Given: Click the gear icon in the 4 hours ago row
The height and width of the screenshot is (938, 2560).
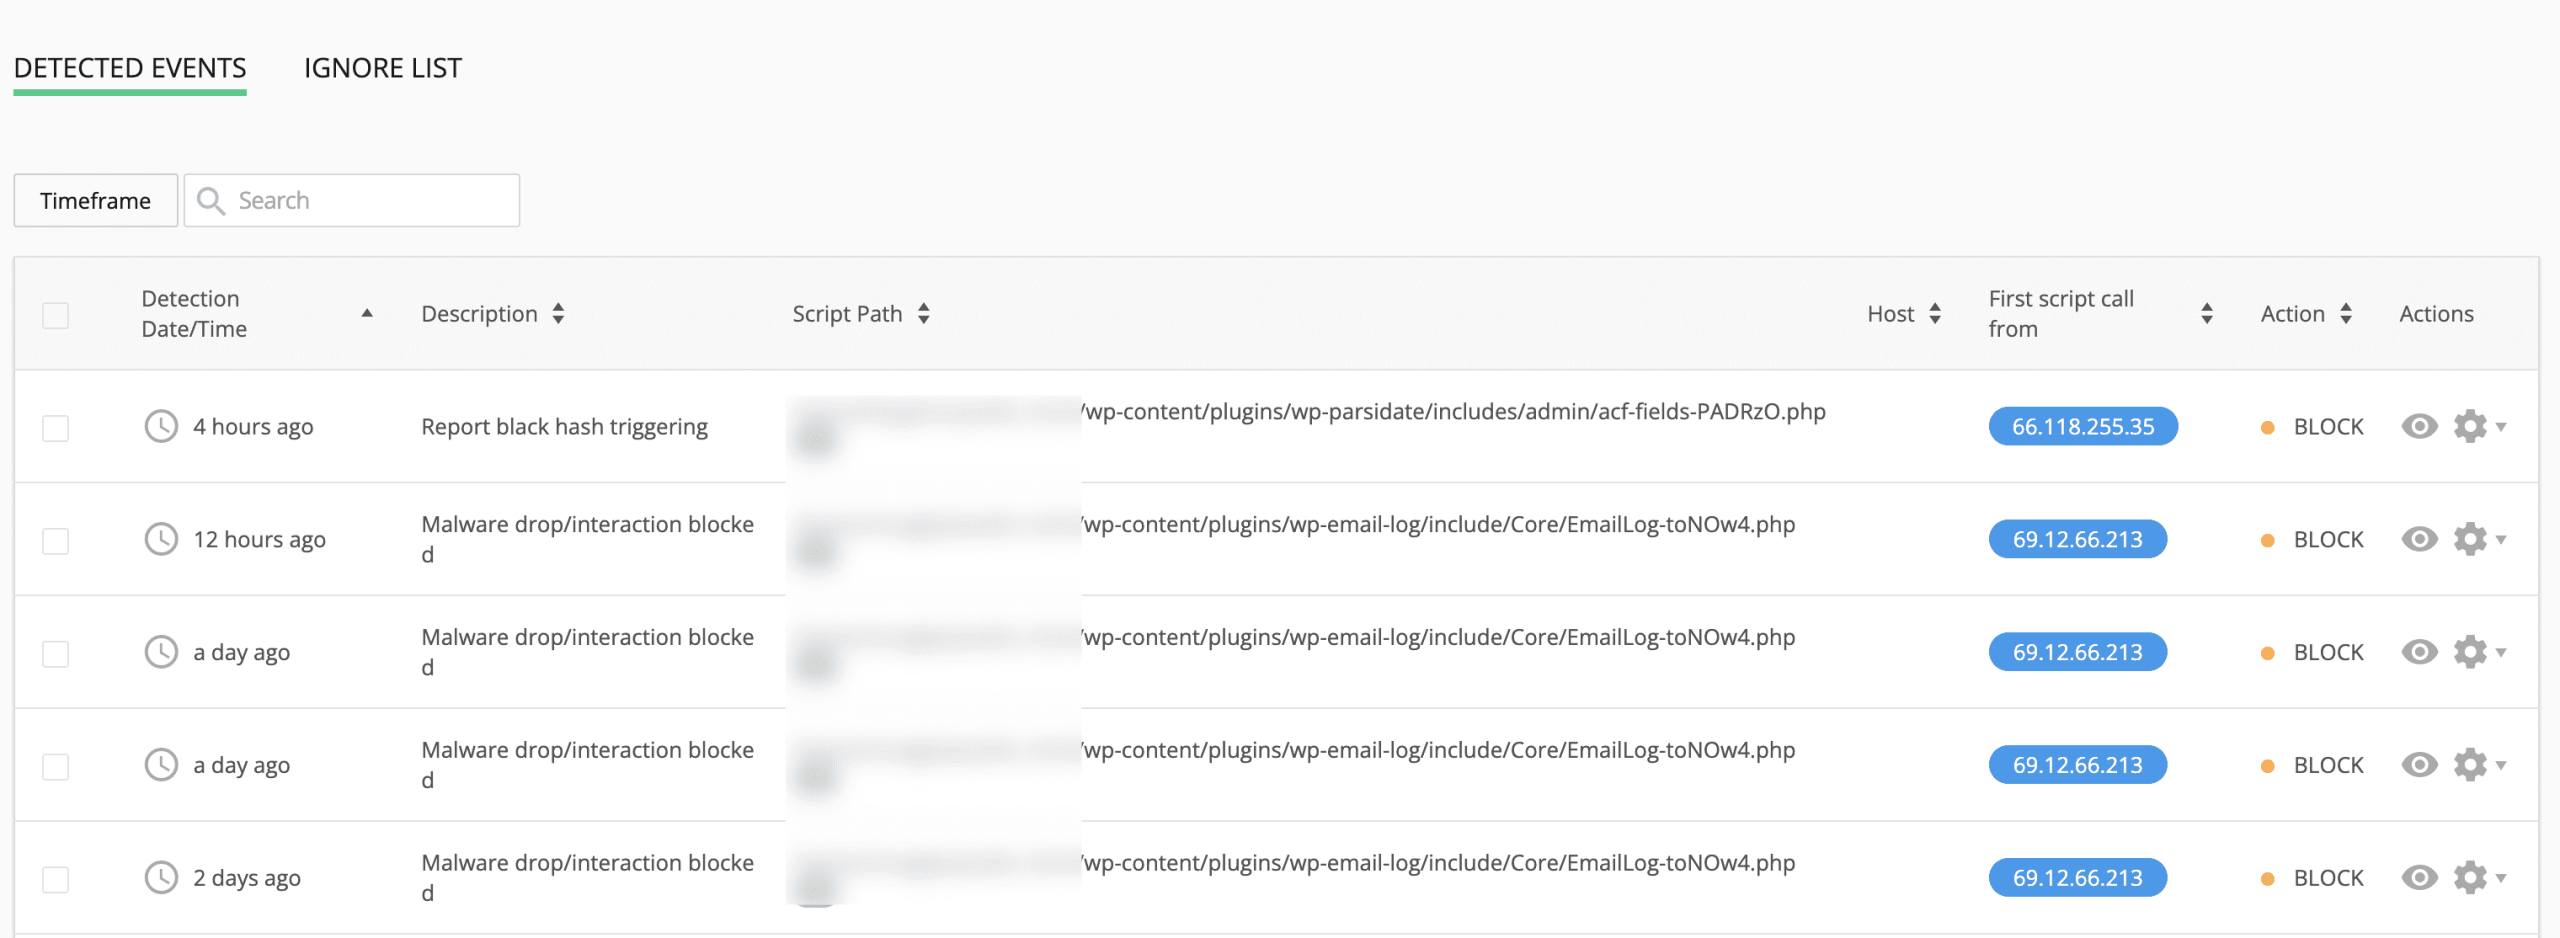Looking at the screenshot, I should tap(2469, 427).
